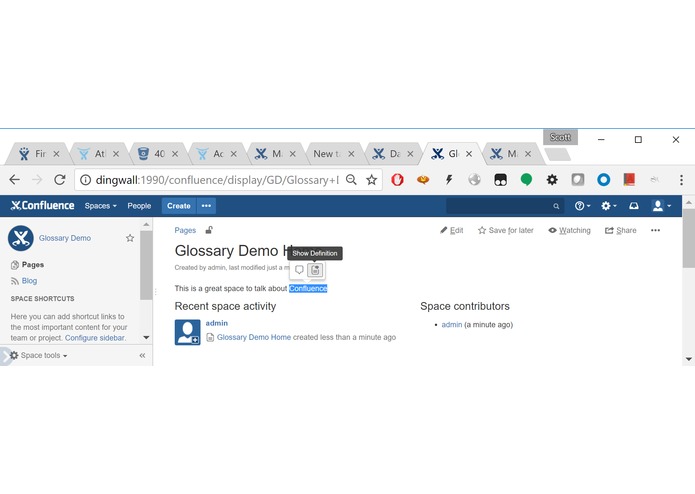
Task: Close the active Gl browser tab
Action: click(469, 154)
